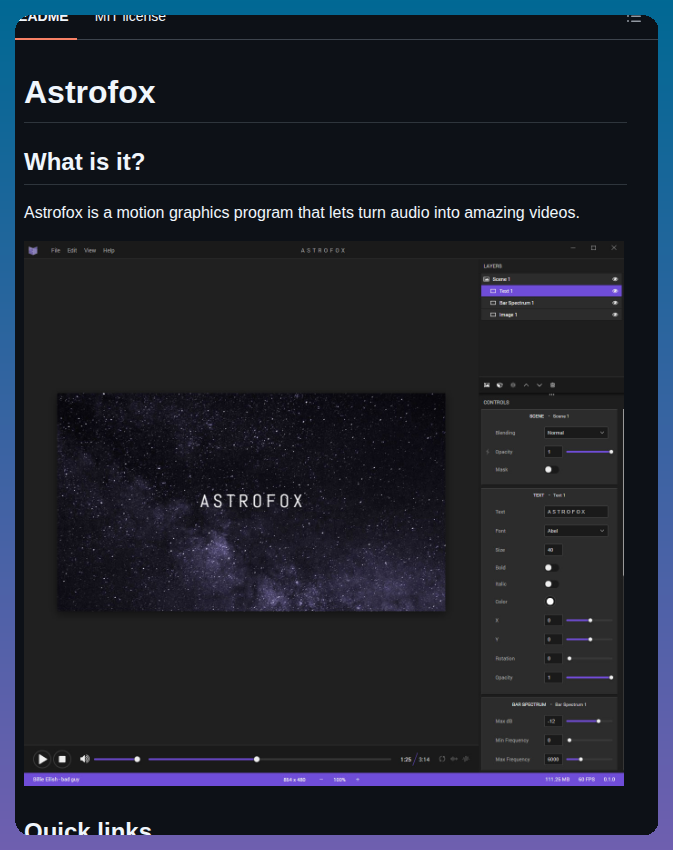Select the README tab

click(43, 18)
